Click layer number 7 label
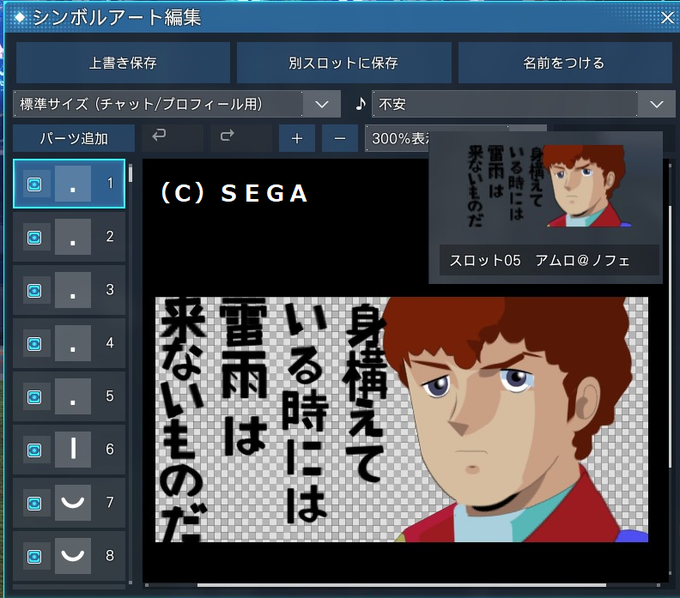This screenshot has width=680, height=598. [x=110, y=502]
